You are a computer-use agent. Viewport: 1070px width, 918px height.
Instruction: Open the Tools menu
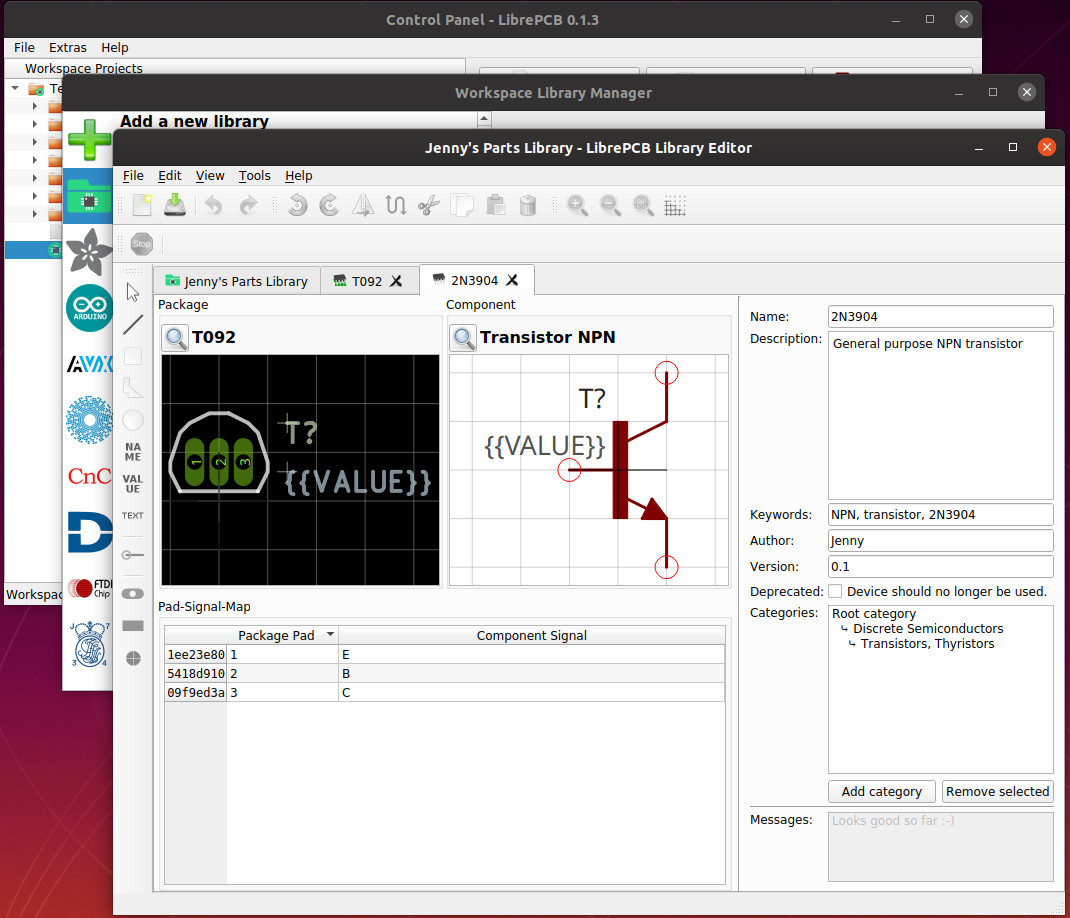pos(254,175)
